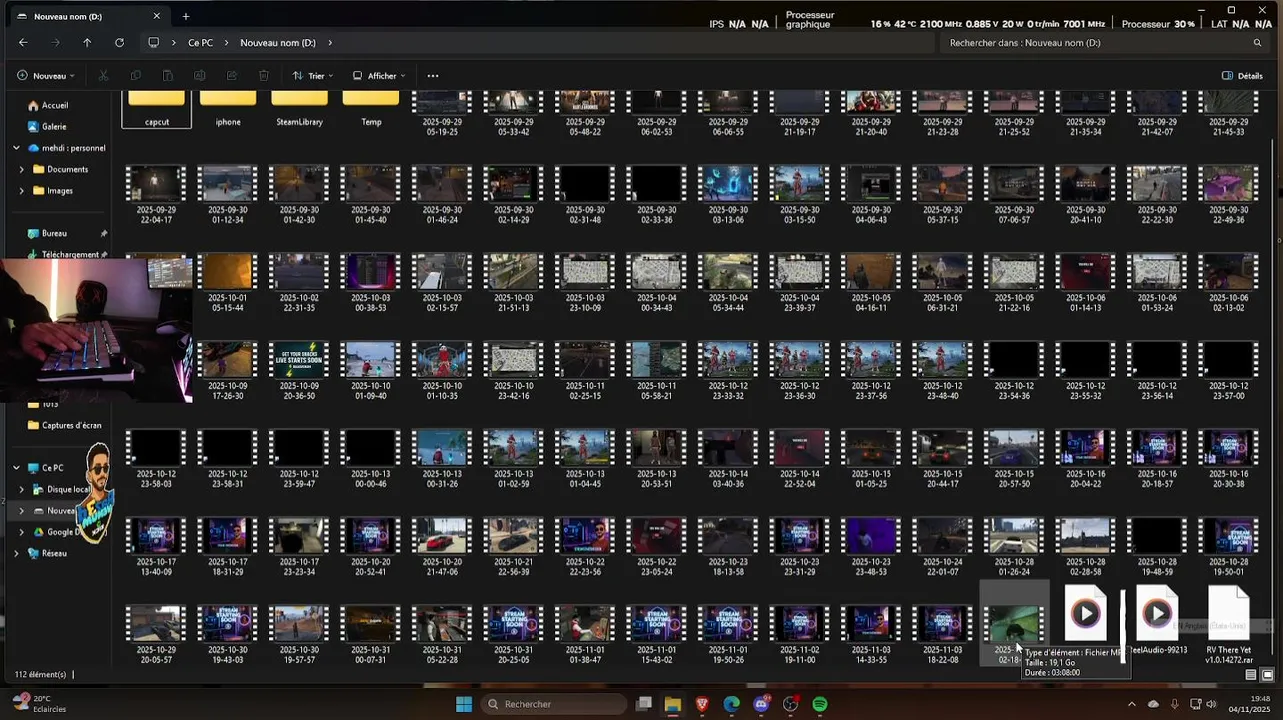Viewport: 1283px width, 720px height.
Task: Go back with the left arrow button
Action: pyautogui.click(x=23, y=43)
